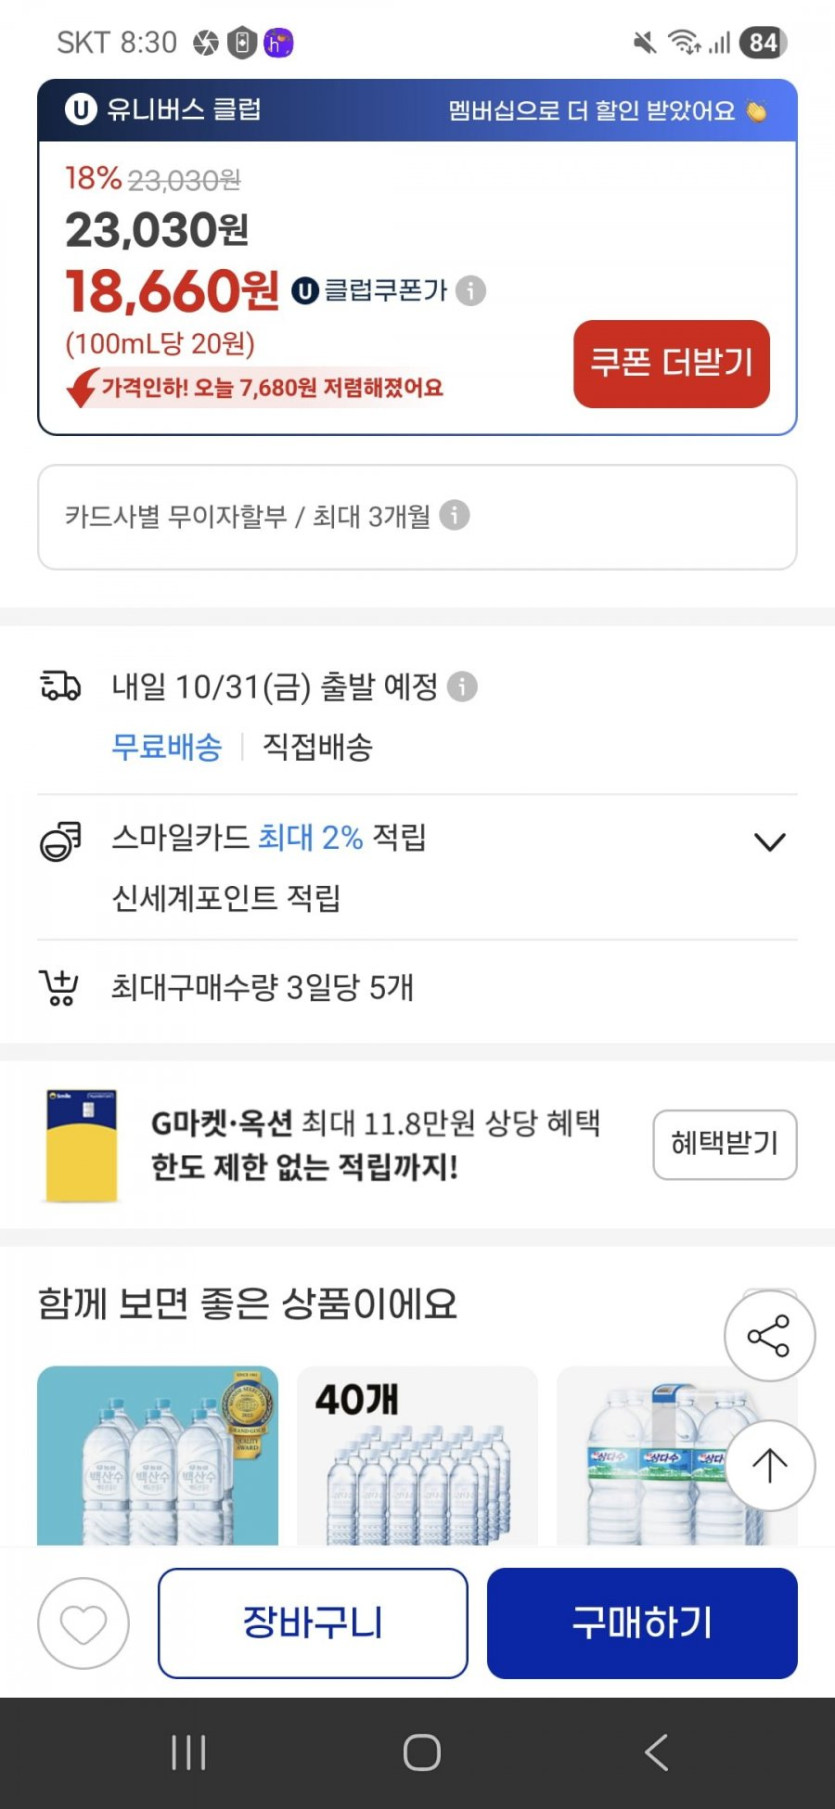Tap the heart wishlist icon
The height and width of the screenshot is (1809, 835).
(x=83, y=1623)
